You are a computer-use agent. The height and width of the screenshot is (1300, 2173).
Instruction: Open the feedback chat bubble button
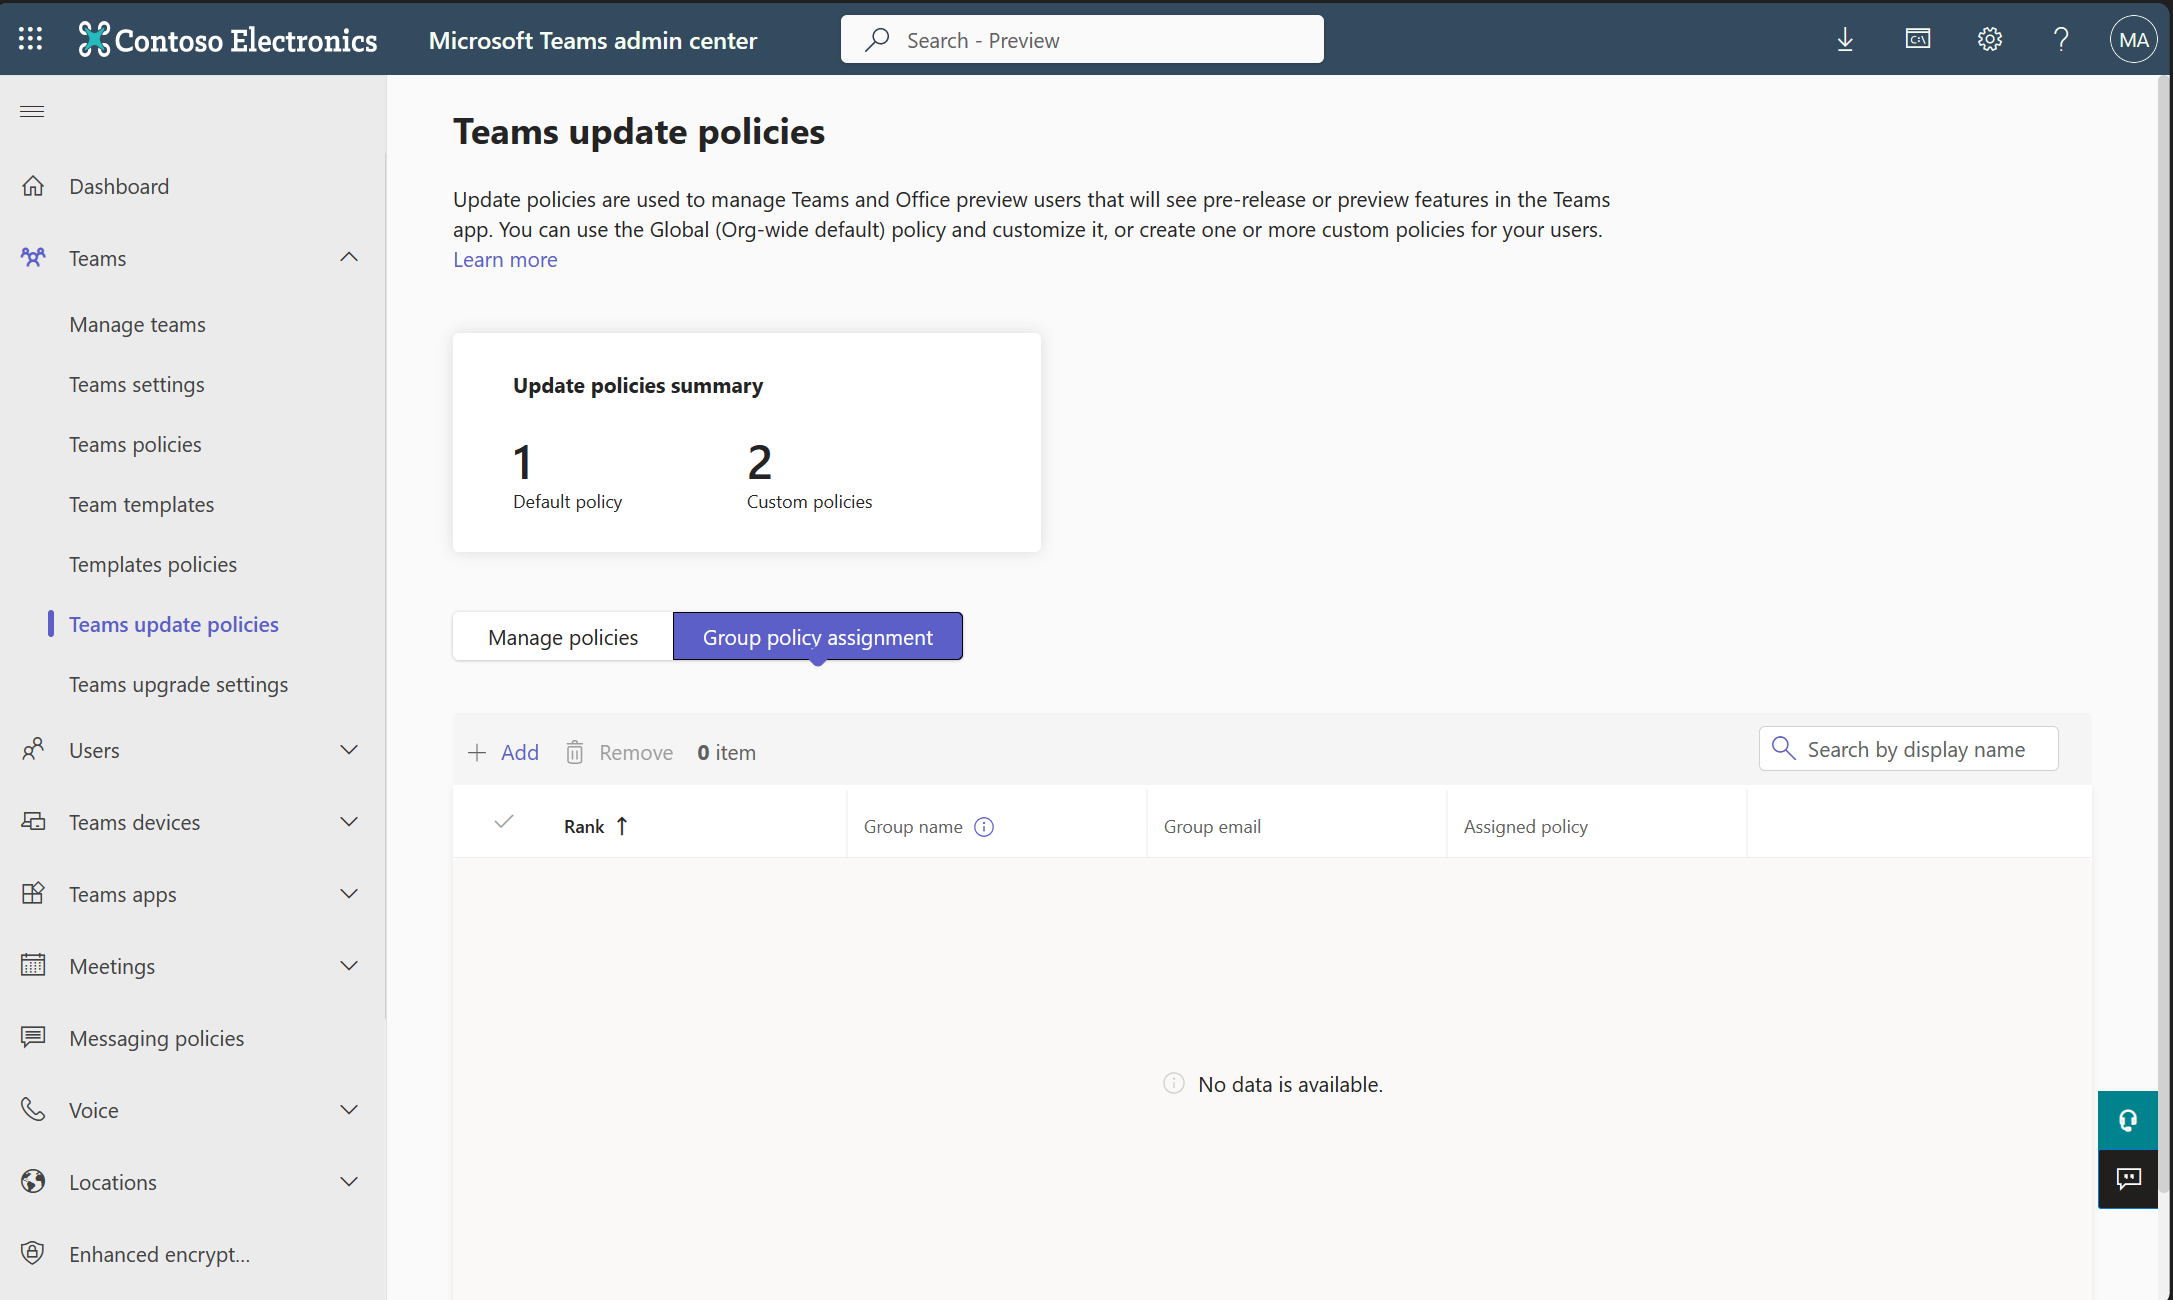(2127, 1178)
